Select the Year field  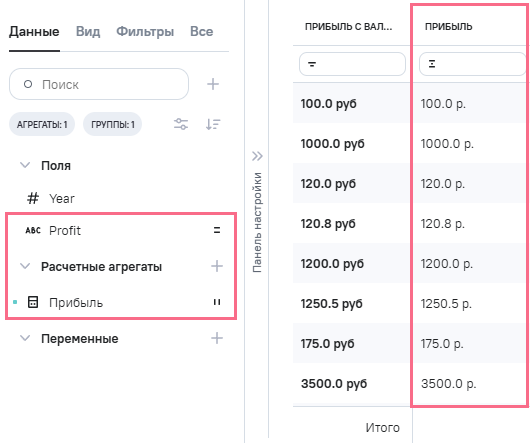pos(62,198)
